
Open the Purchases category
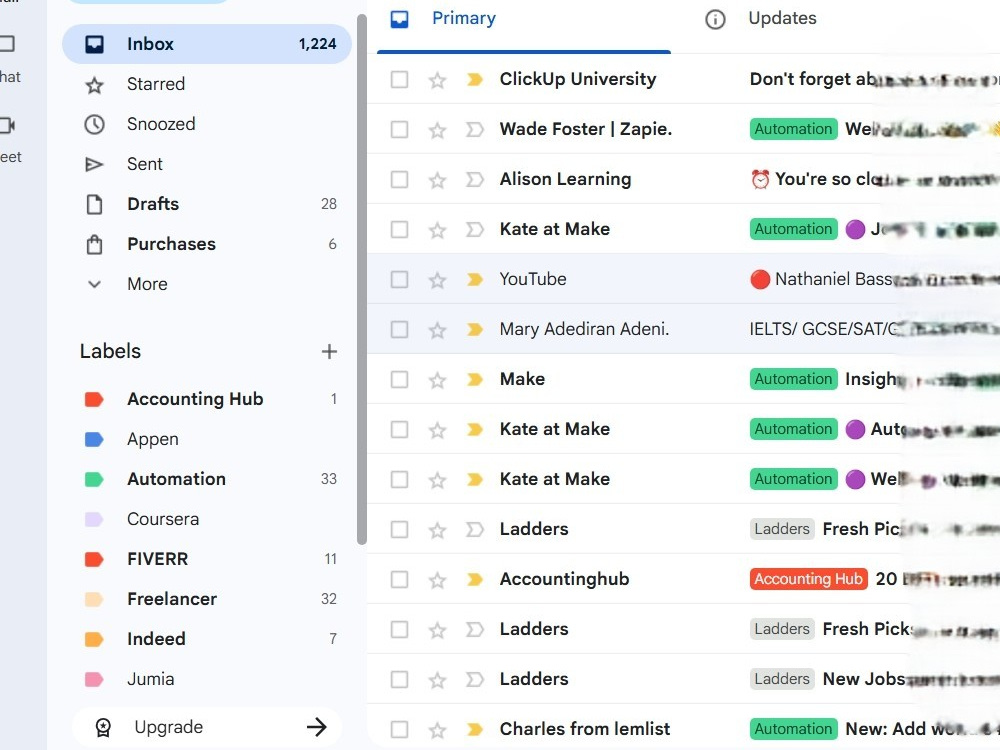tap(207, 244)
